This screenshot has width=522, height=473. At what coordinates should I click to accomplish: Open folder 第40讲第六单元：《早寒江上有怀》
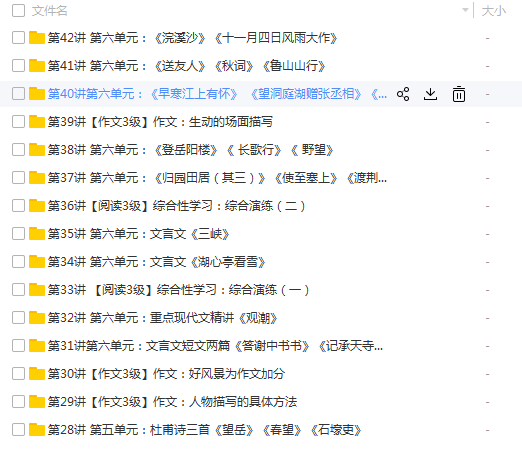coord(217,94)
